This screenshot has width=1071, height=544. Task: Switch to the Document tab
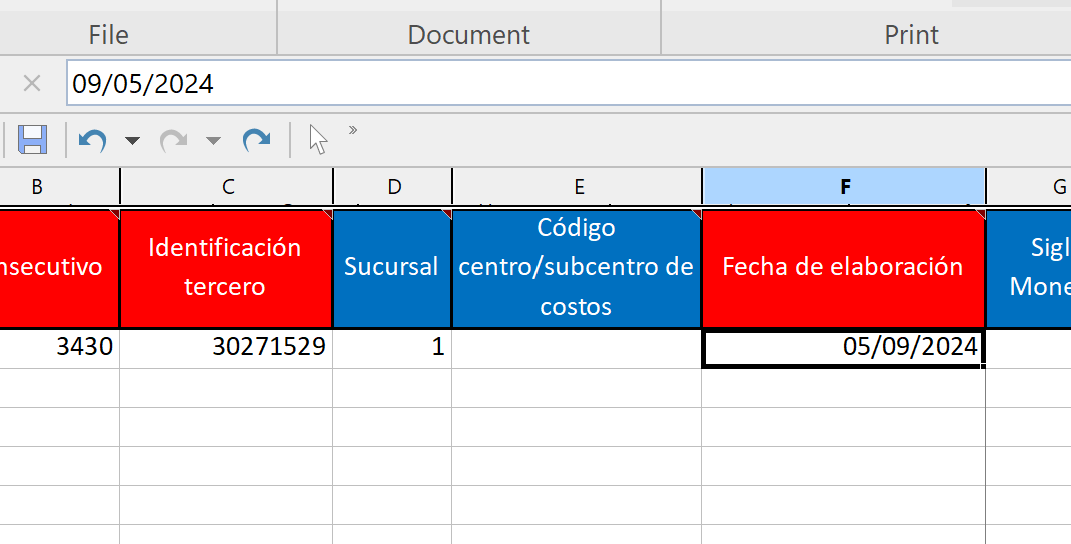click(x=468, y=35)
